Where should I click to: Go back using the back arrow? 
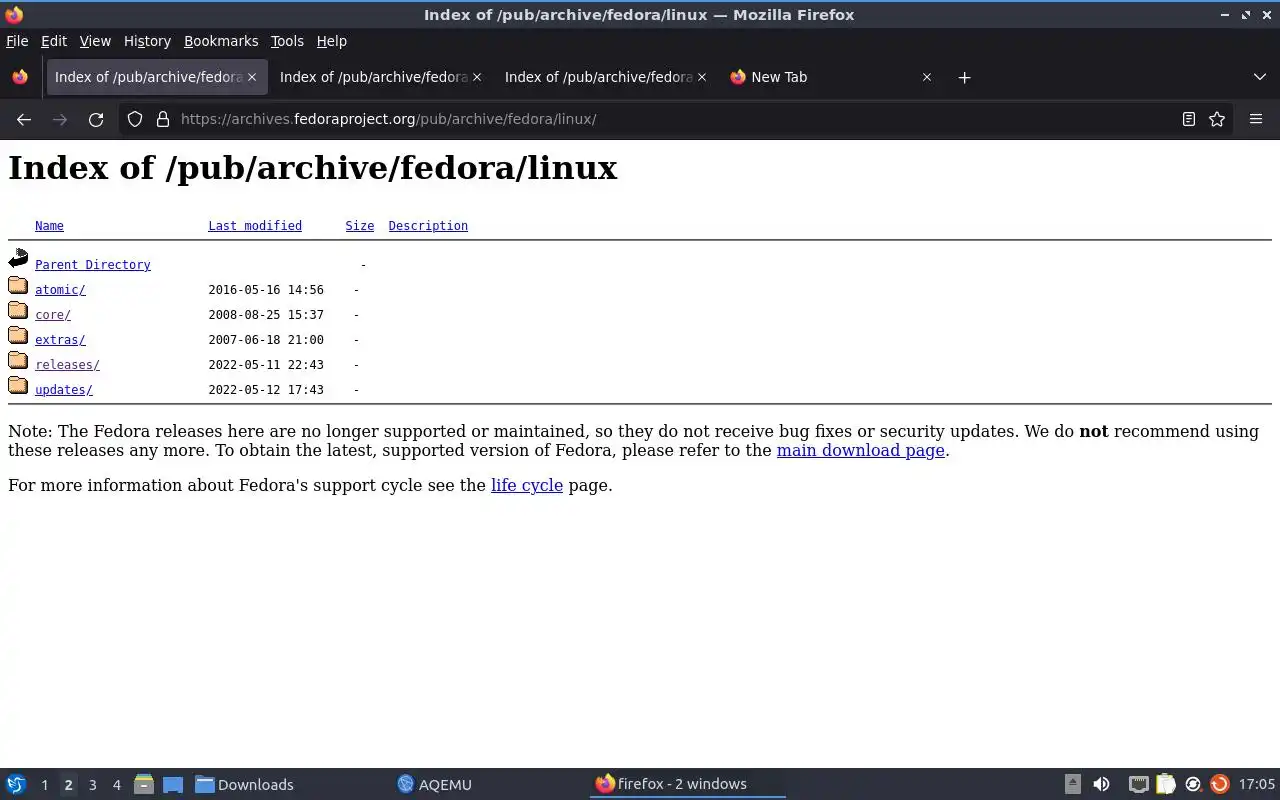(24, 119)
